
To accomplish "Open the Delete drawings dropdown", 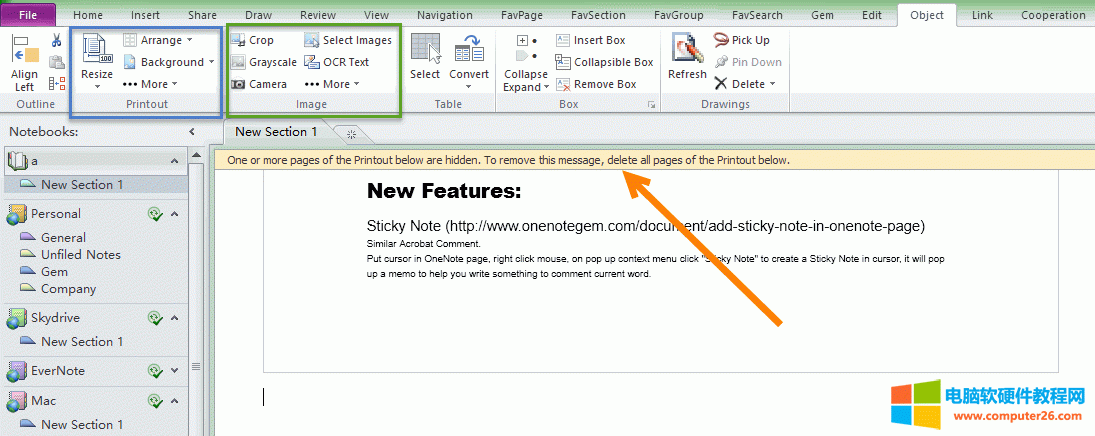I will click(x=745, y=84).
